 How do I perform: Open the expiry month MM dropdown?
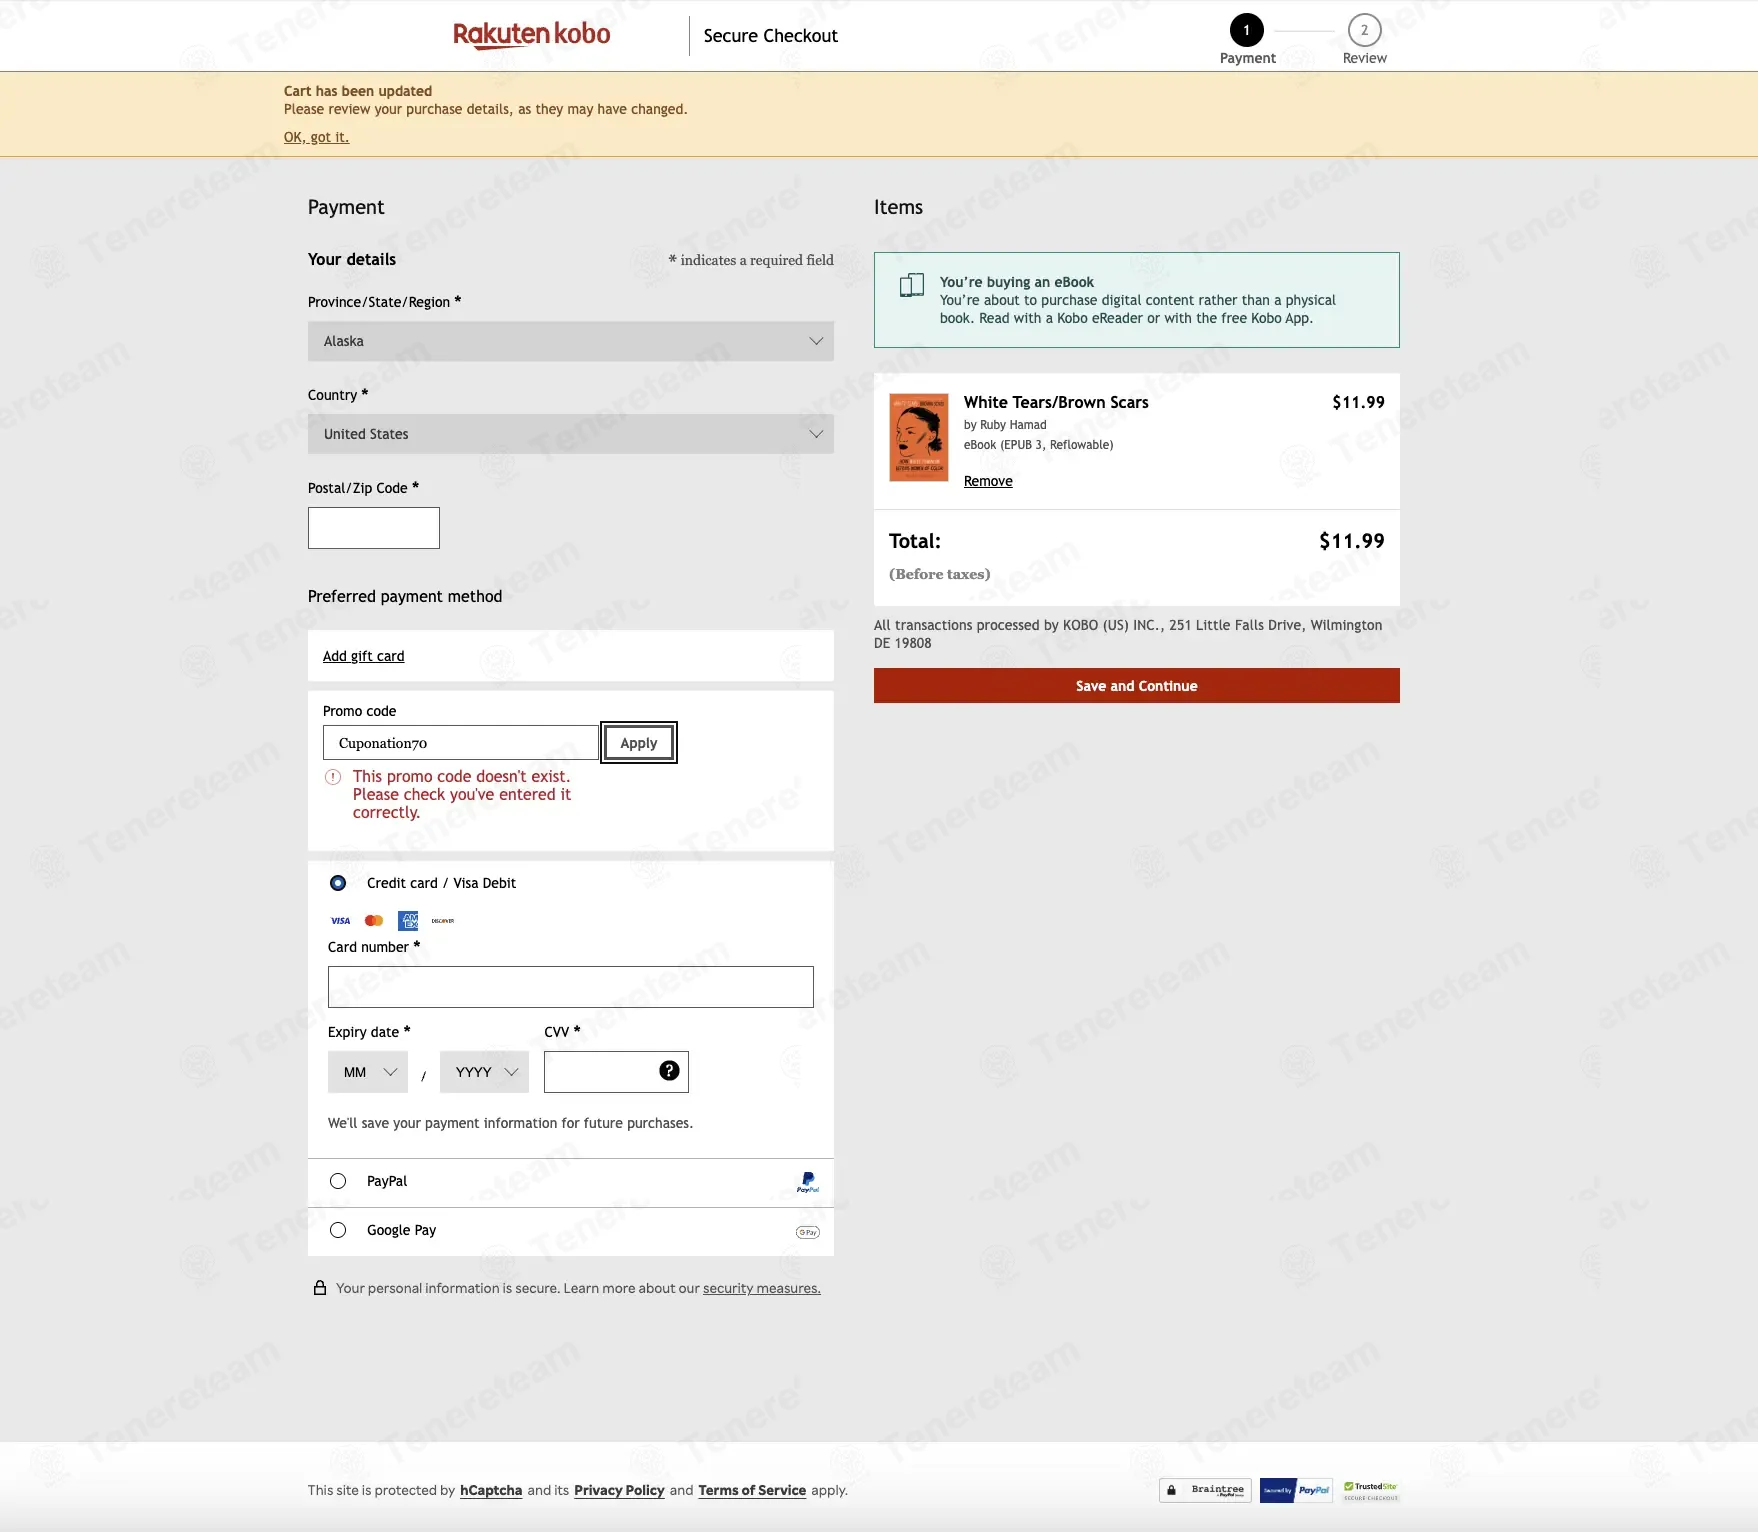click(368, 1072)
